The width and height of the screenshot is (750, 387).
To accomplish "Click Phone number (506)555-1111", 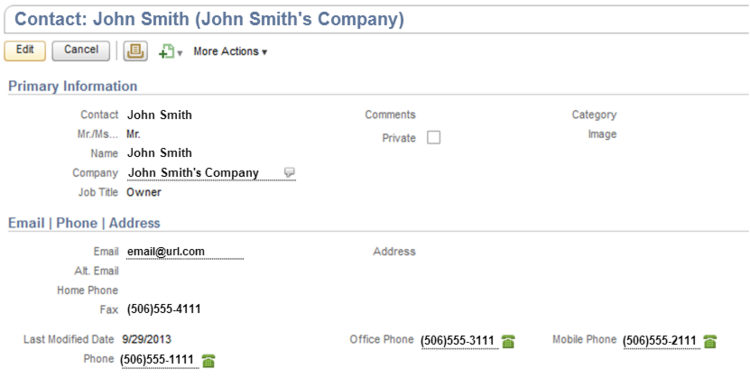I will coord(157,359).
